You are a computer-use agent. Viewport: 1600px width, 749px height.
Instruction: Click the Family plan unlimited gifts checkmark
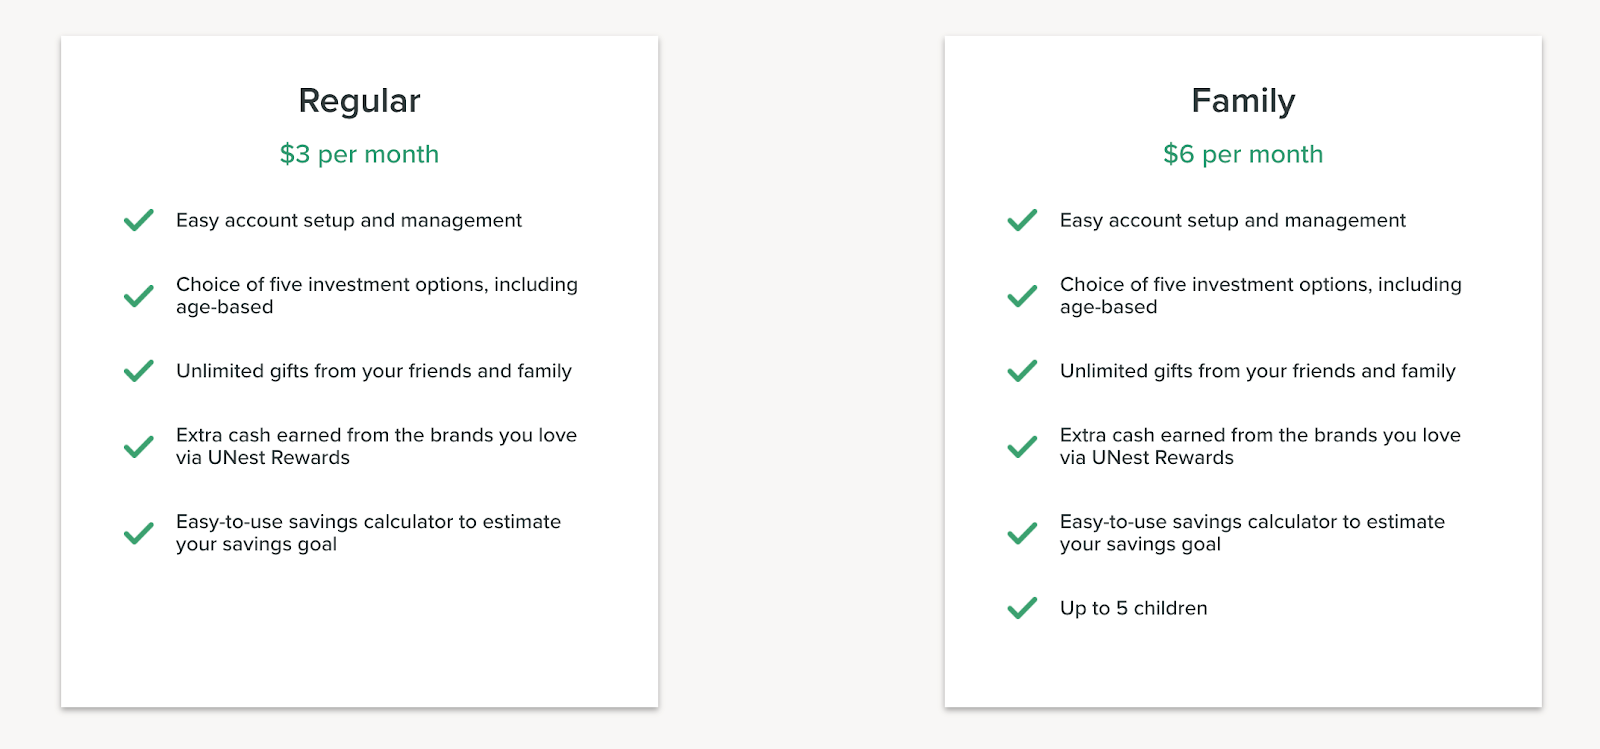click(1022, 371)
